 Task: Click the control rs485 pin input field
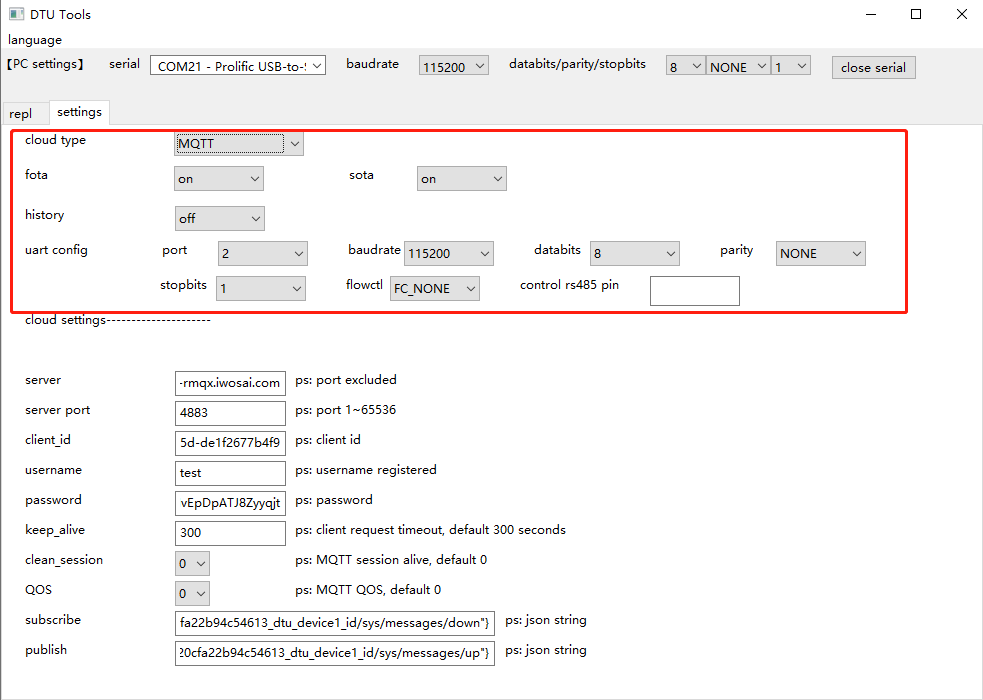694,290
